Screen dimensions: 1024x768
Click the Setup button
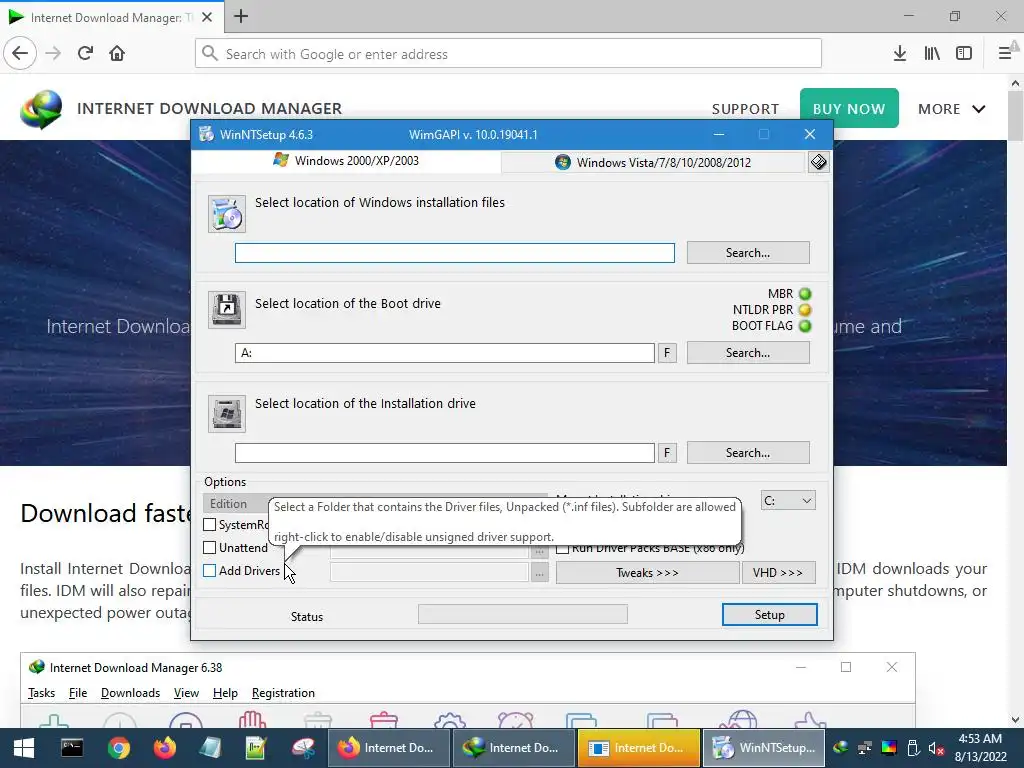(x=769, y=615)
